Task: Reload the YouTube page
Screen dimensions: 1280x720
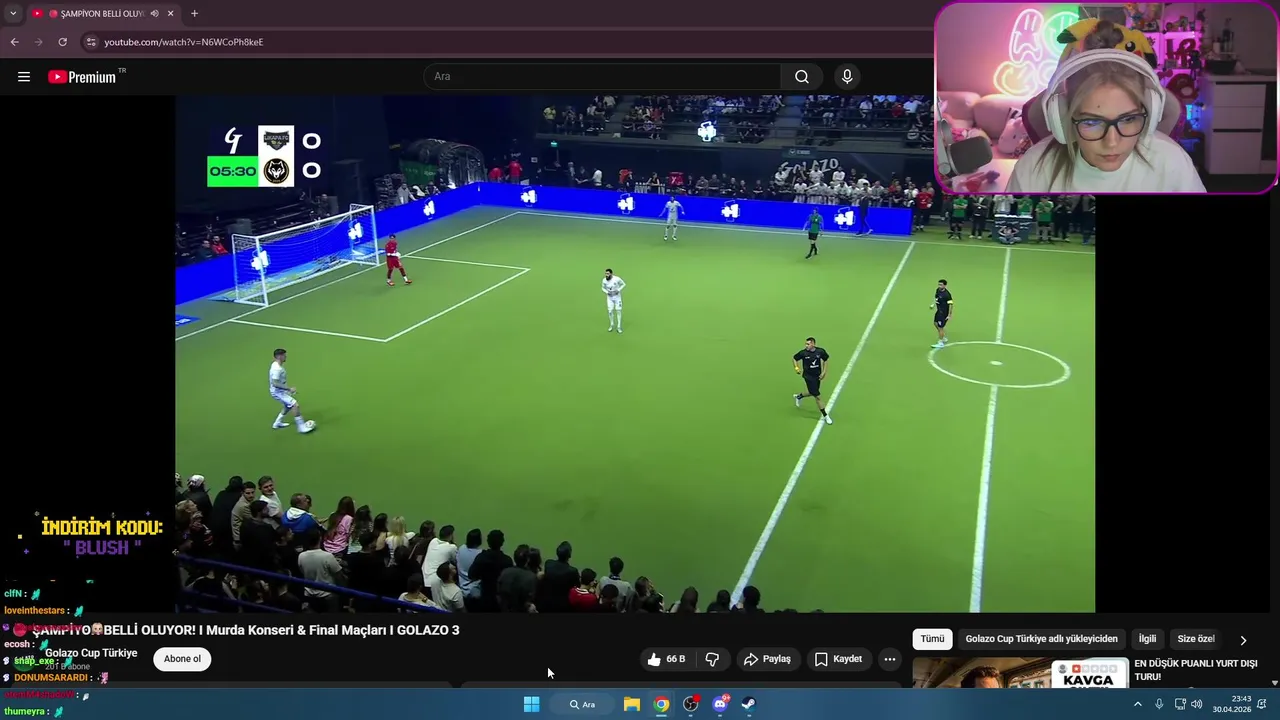Action: click(62, 42)
